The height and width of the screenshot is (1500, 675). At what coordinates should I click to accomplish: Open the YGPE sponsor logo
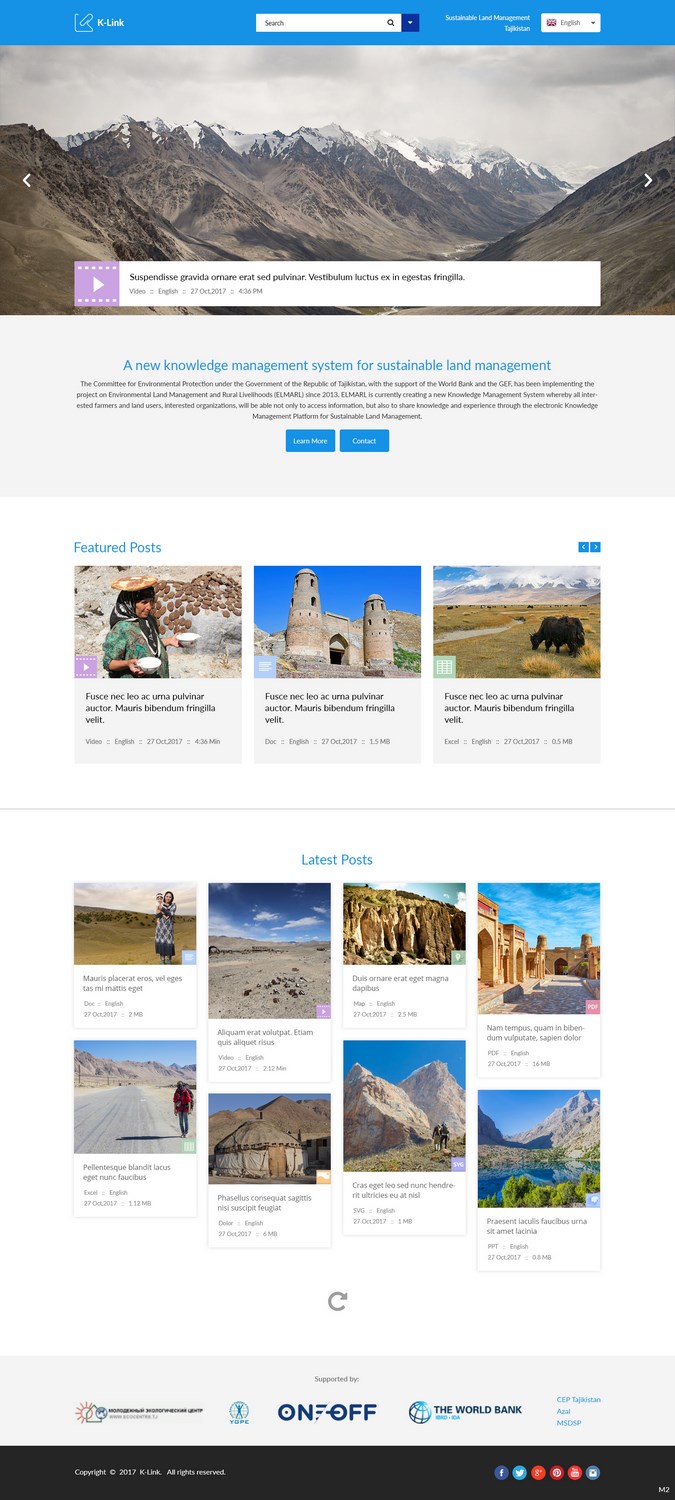tap(240, 1412)
